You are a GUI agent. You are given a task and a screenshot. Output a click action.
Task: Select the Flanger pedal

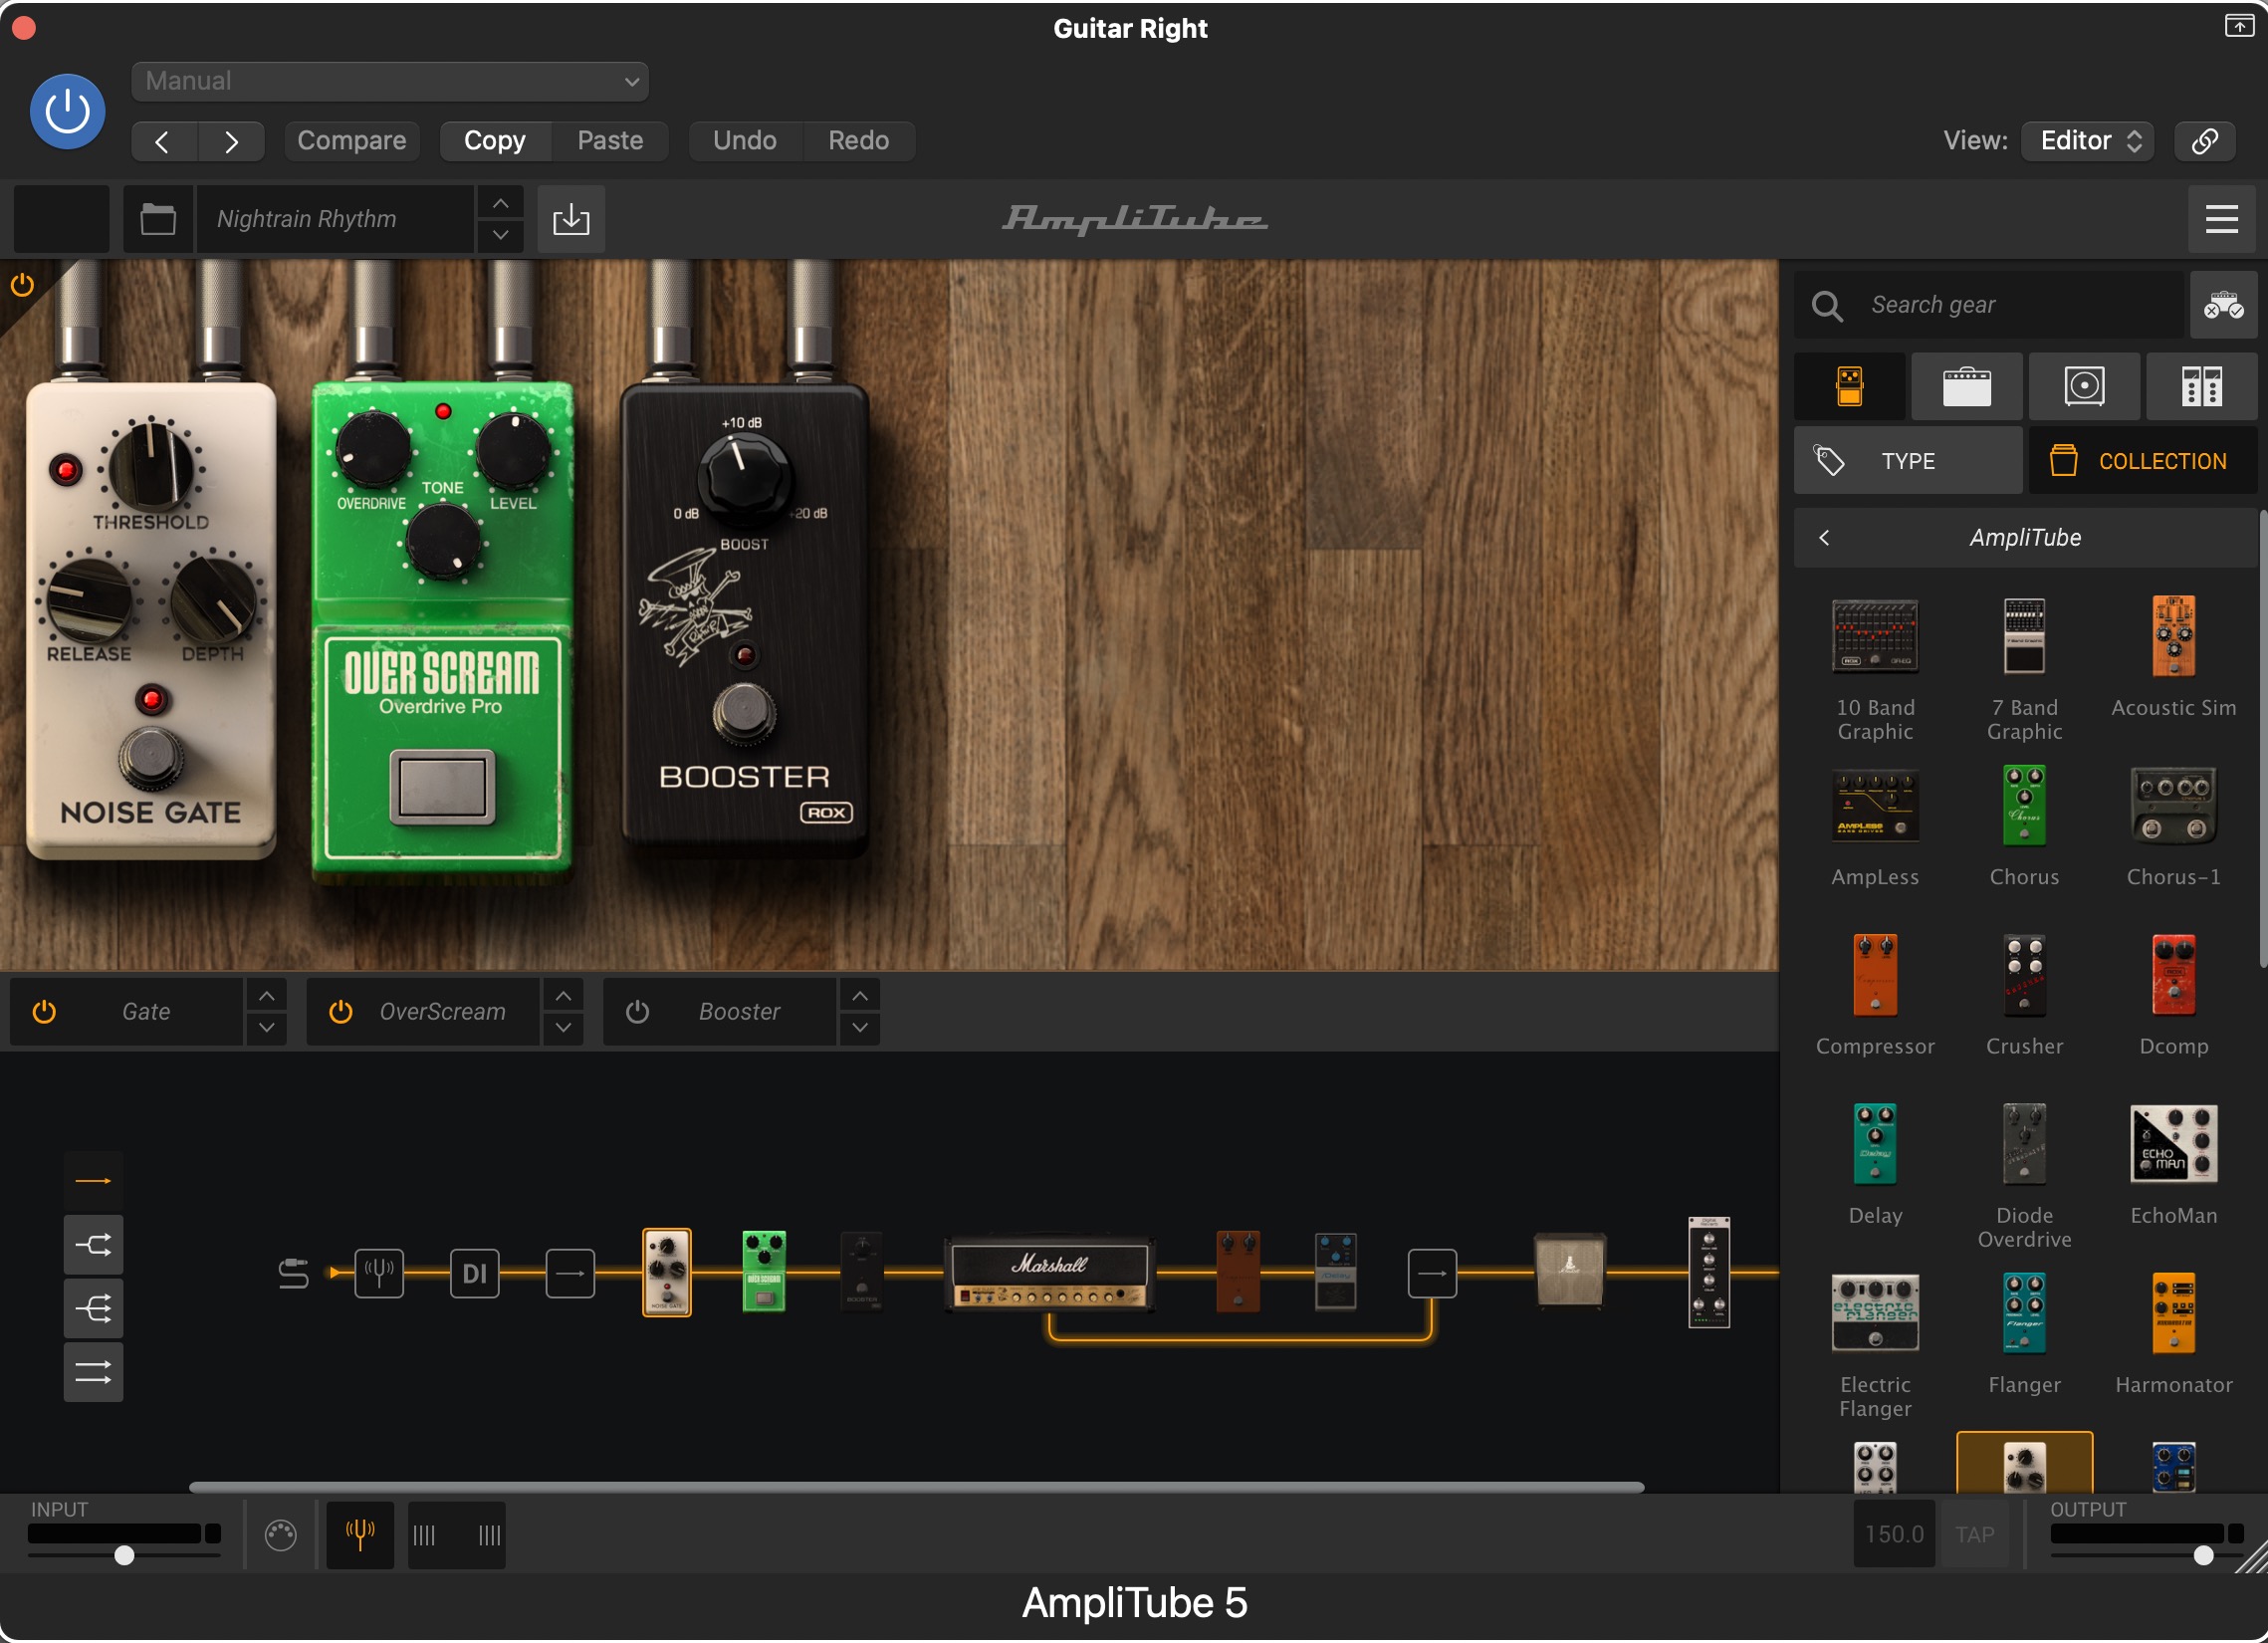tap(2024, 1335)
